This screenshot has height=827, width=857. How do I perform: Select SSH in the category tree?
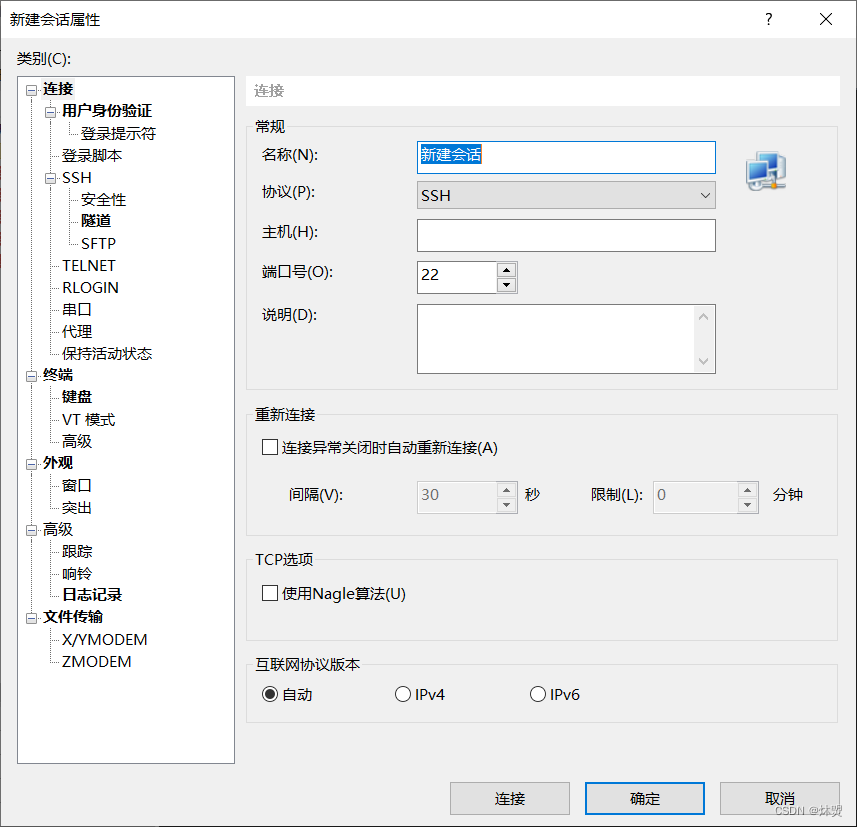pos(77,178)
